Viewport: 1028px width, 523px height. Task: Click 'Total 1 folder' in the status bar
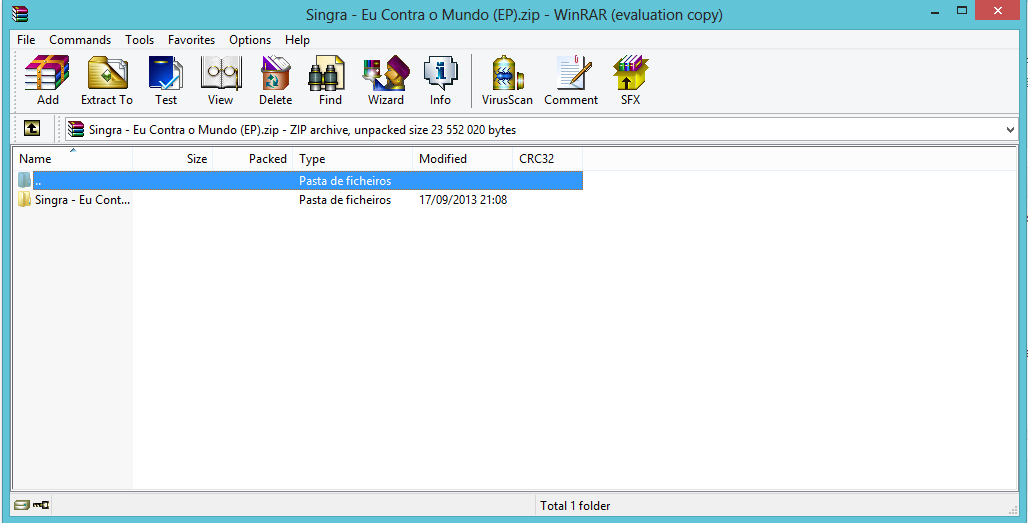[575, 505]
